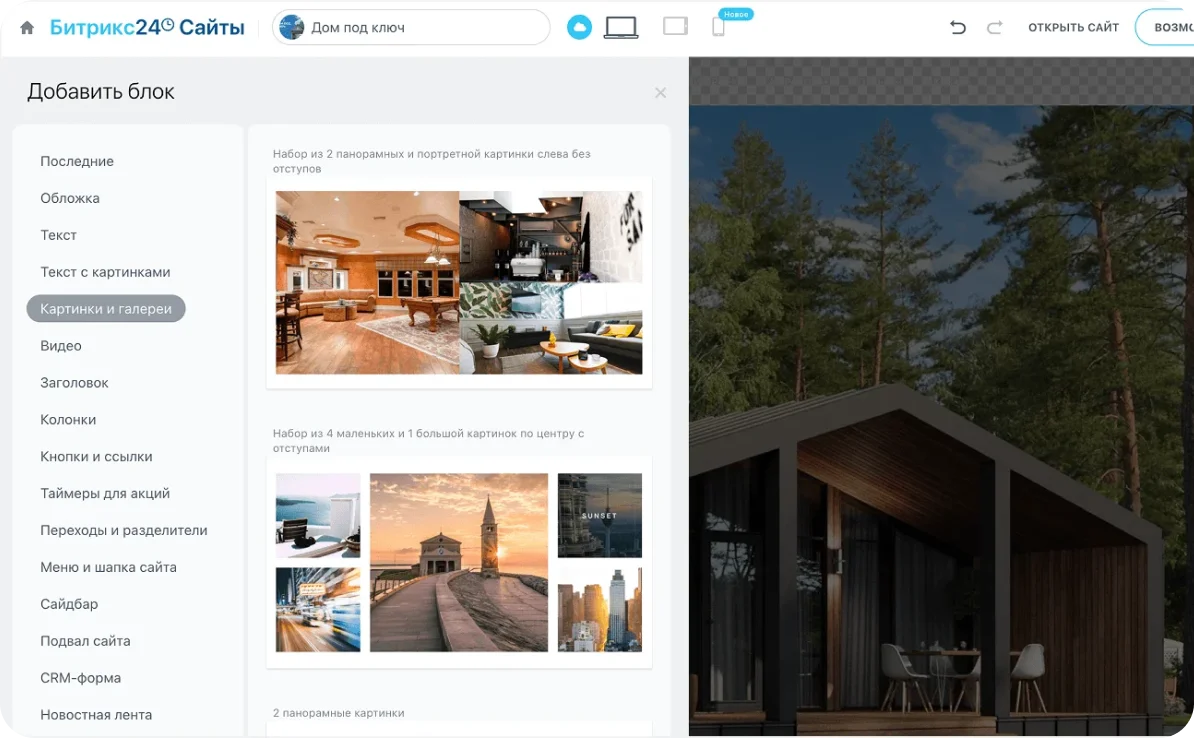Image resolution: width=1194 pixels, height=738 pixels.
Task: Open the site selector Дом под ключ
Action: [x=411, y=27]
